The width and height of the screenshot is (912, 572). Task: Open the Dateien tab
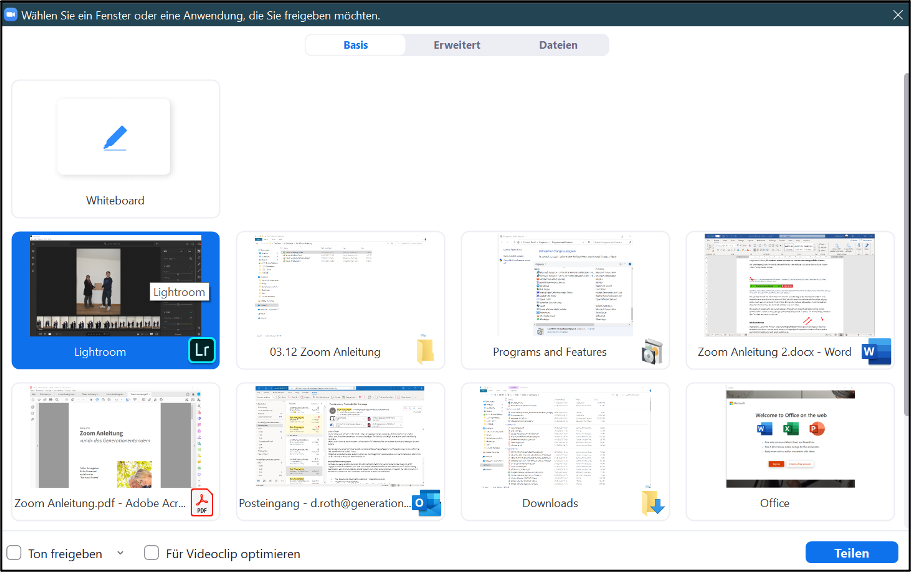(x=558, y=45)
